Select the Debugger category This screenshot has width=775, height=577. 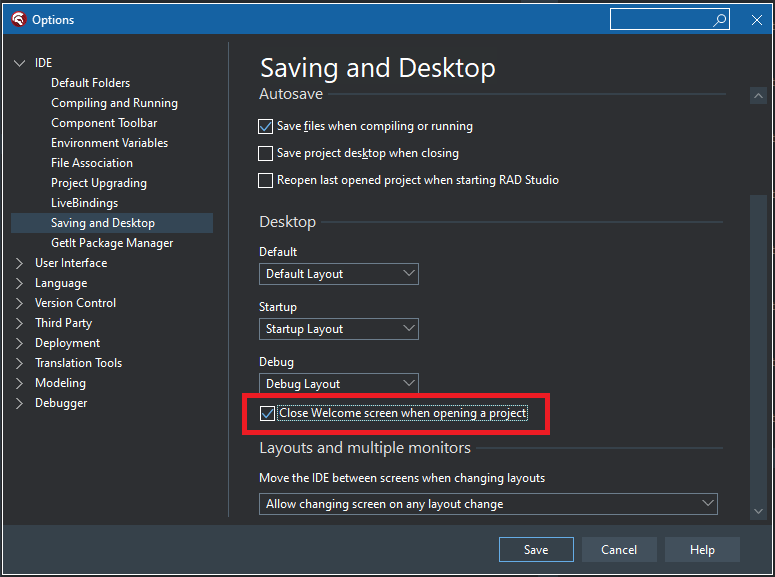point(61,403)
